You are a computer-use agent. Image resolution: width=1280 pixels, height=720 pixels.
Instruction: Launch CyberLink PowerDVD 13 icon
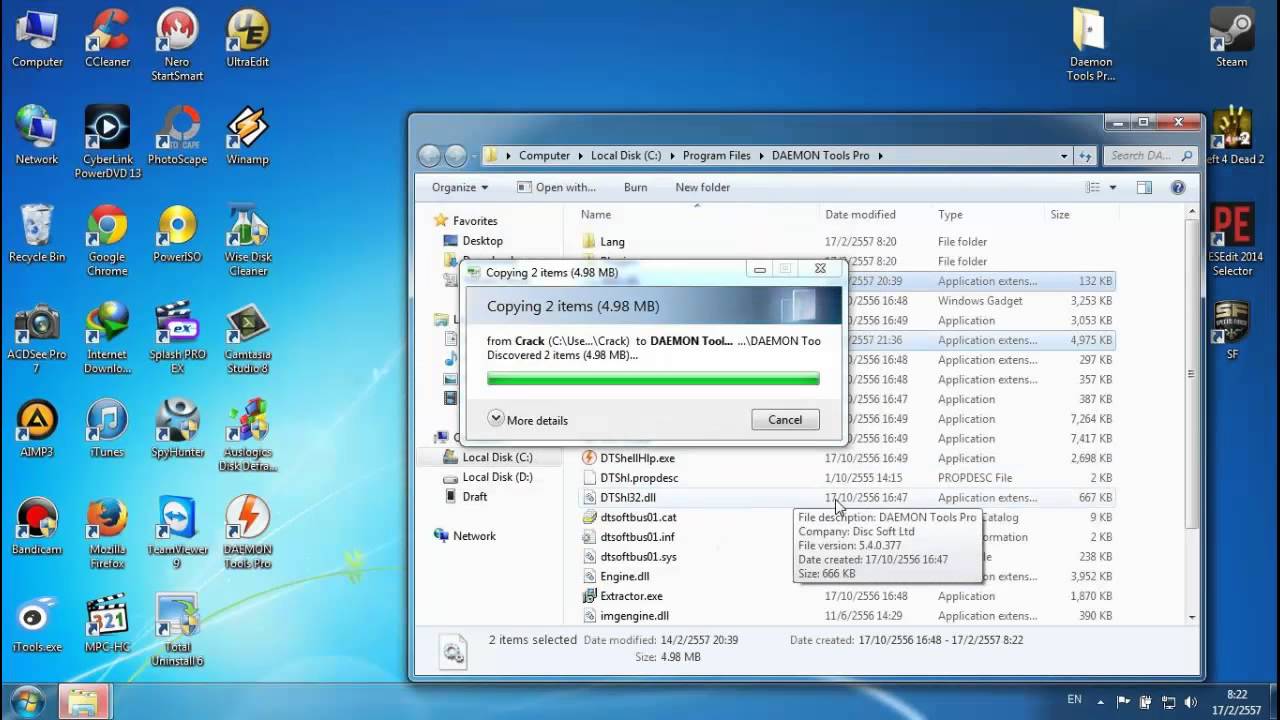[107, 142]
